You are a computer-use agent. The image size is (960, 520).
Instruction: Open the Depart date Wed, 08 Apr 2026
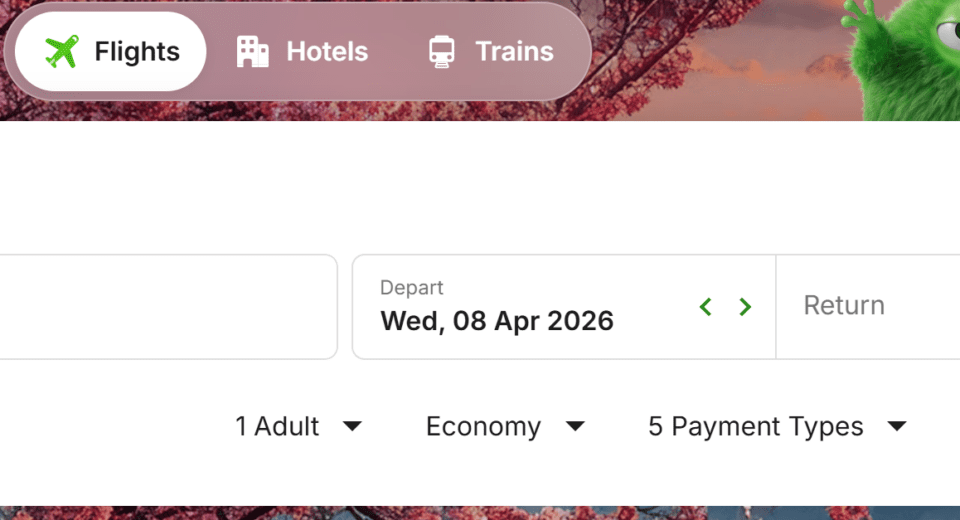click(x=497, y=320)
